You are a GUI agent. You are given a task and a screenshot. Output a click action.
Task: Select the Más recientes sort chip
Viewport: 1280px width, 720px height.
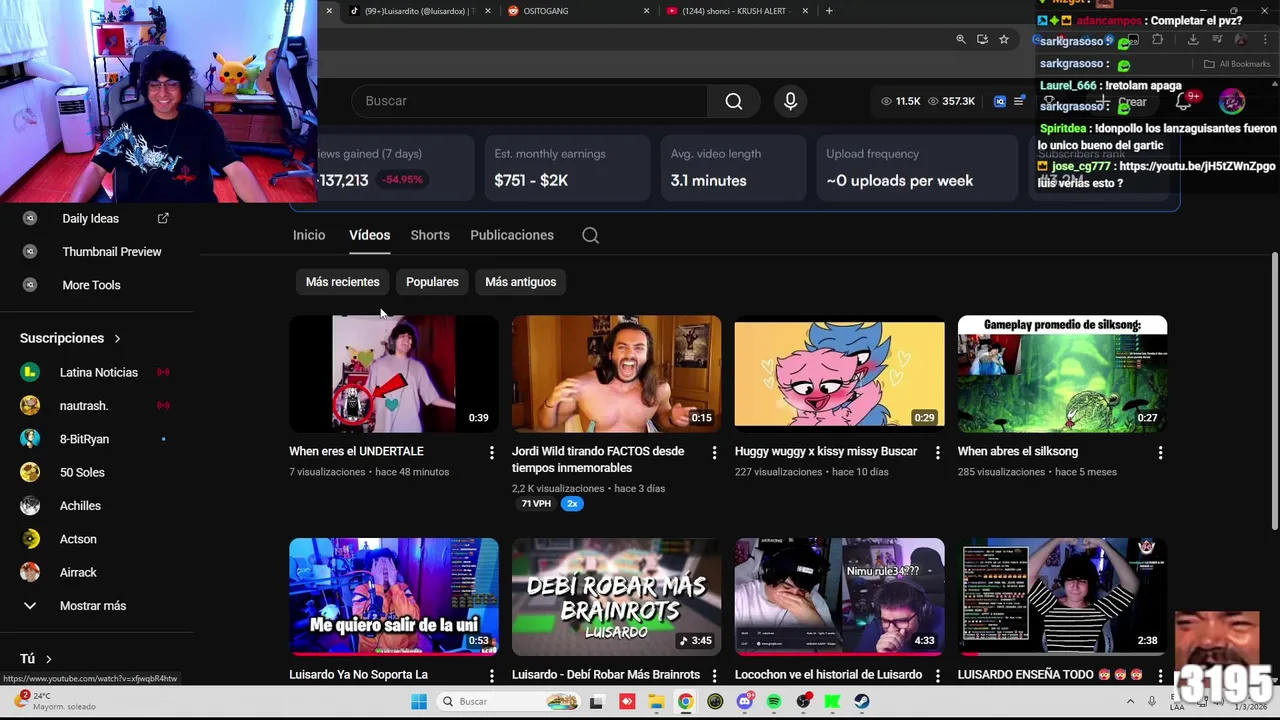(x=342, y=282)
